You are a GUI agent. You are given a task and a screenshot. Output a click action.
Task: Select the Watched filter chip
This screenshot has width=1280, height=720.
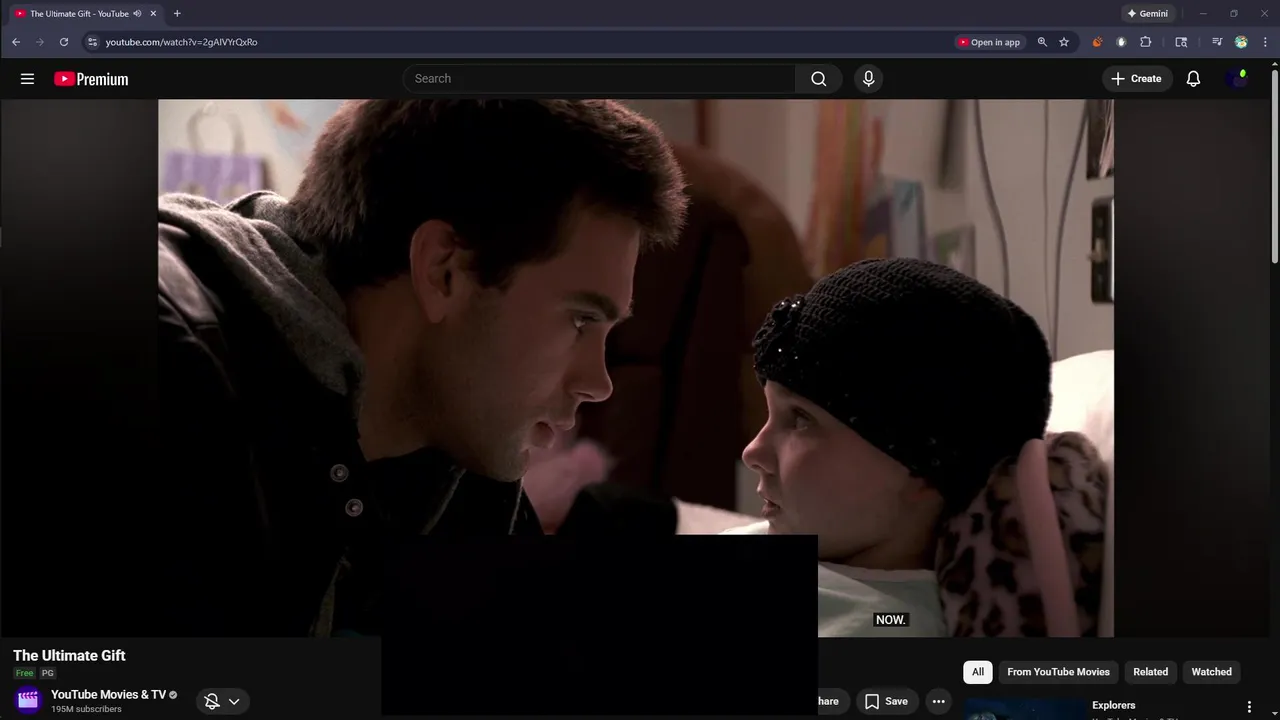click(x=1211, y=672)
